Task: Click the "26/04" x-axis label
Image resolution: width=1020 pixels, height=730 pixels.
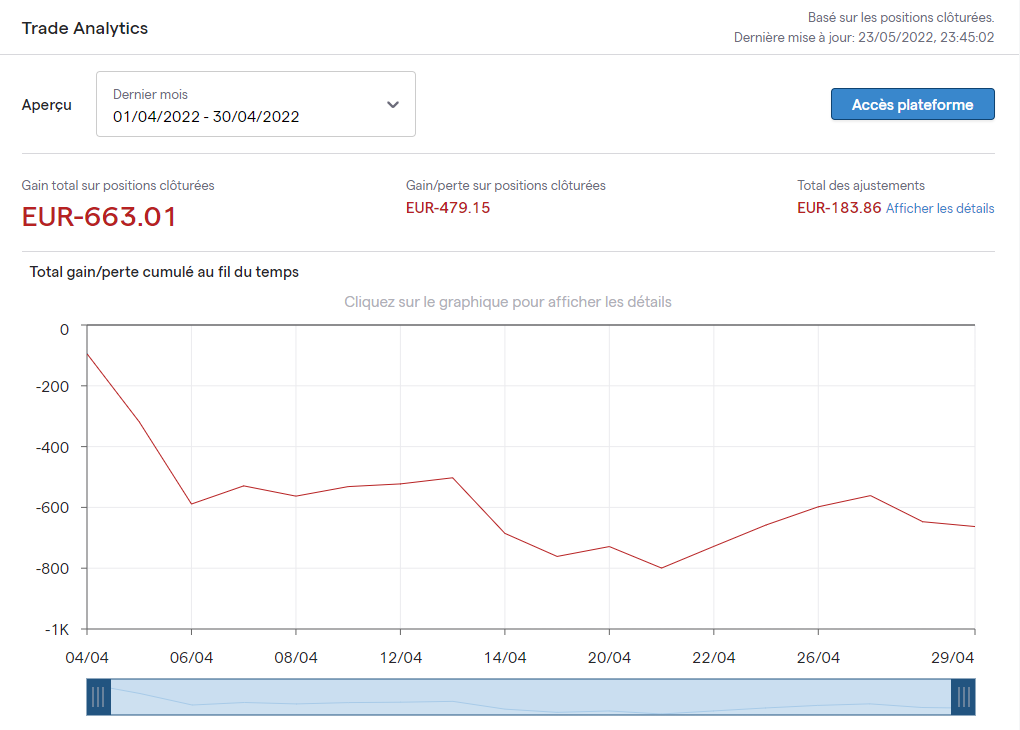Action: point(818,657)
